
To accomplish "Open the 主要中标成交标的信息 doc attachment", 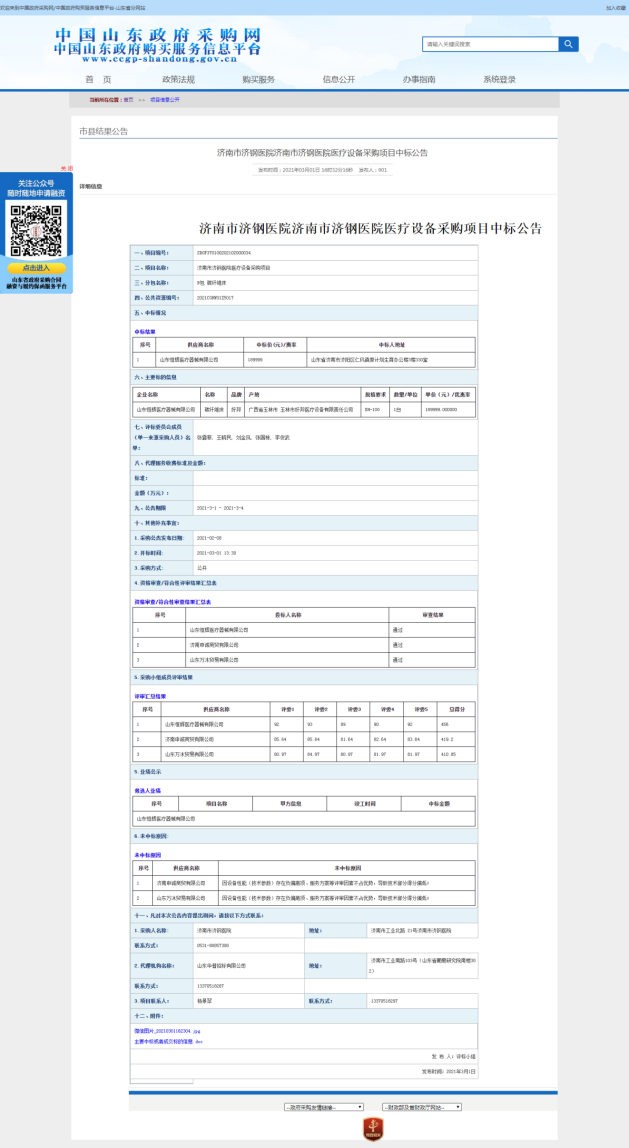I will coord(168,1041).
